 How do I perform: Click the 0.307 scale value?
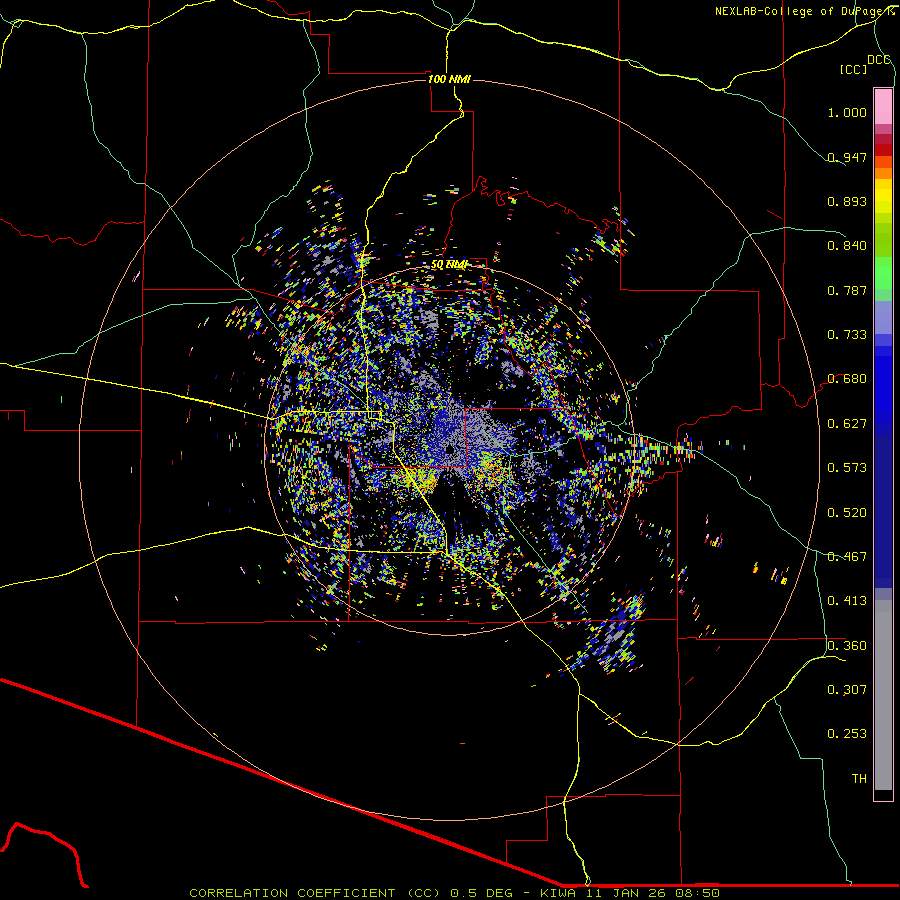847,690
